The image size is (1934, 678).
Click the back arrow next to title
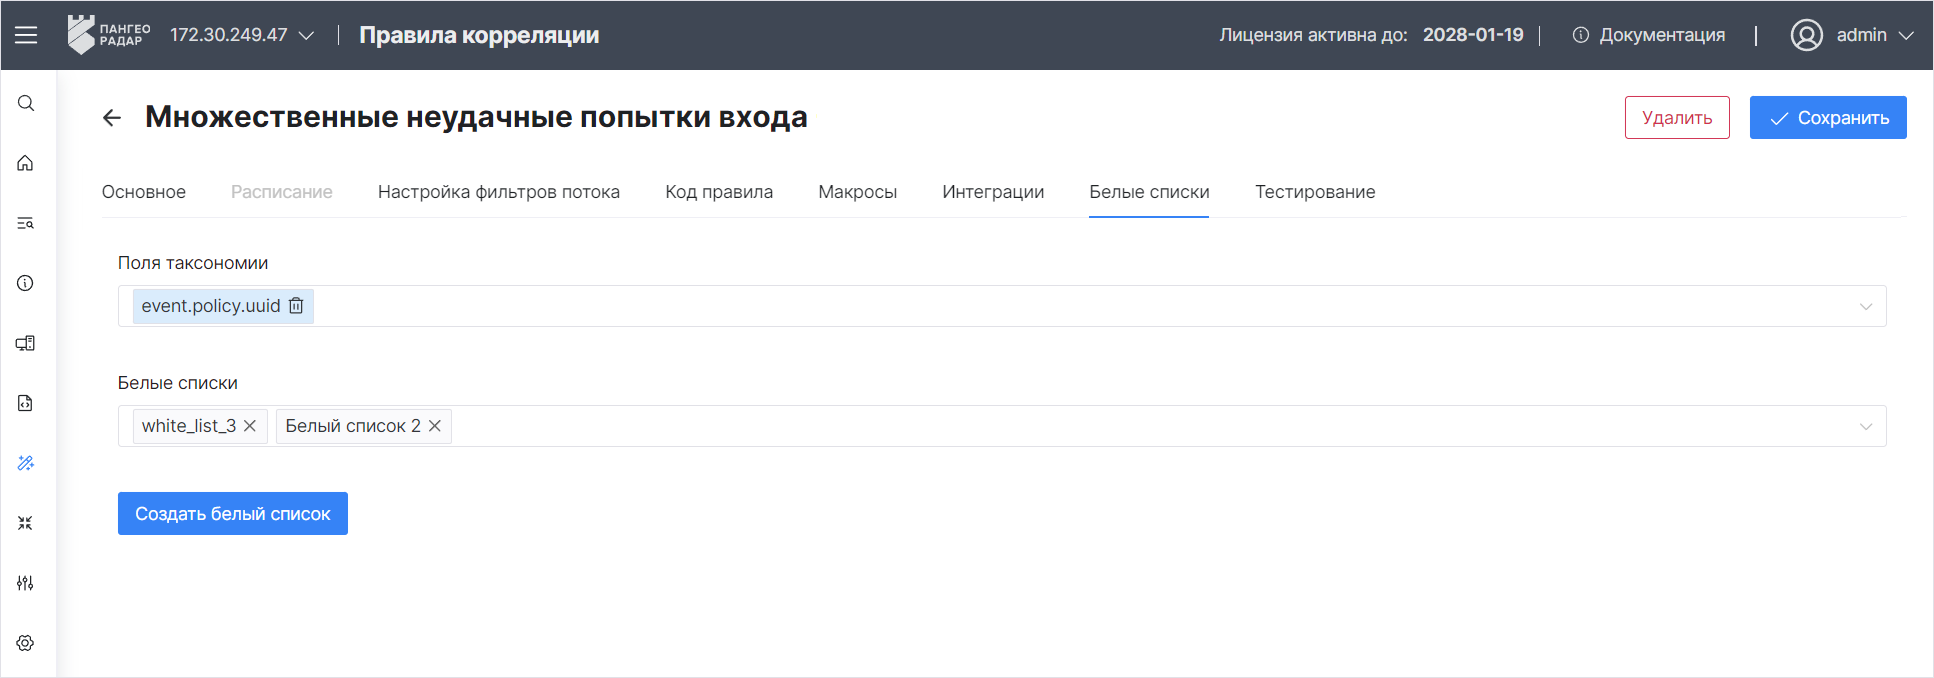(112, 118)
